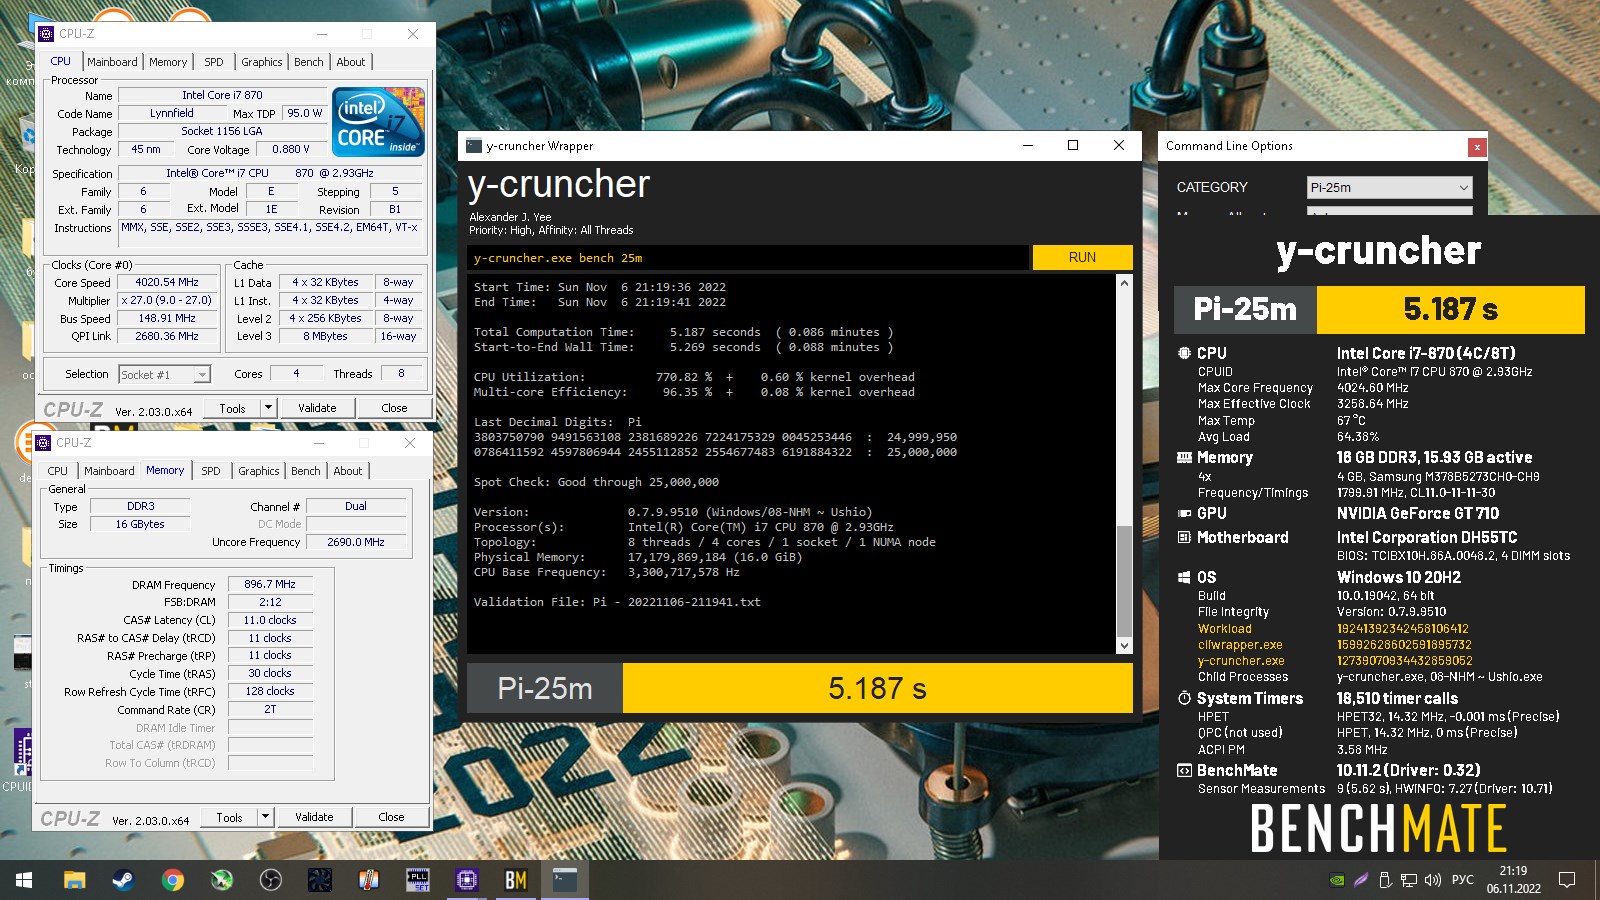
Task: Open the PLL SET taskbar icon
Action: 417,880
